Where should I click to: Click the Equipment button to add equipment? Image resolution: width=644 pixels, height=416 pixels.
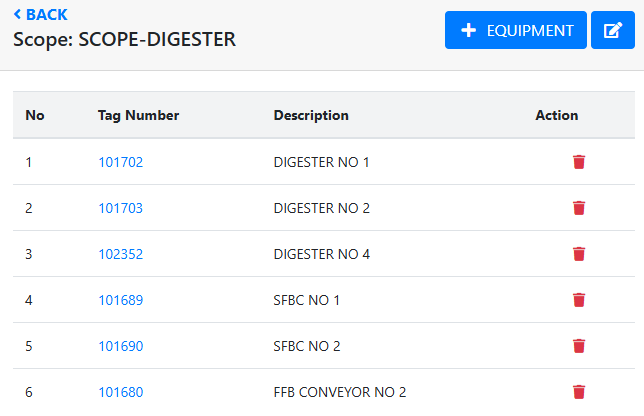(x=515, y=31)
